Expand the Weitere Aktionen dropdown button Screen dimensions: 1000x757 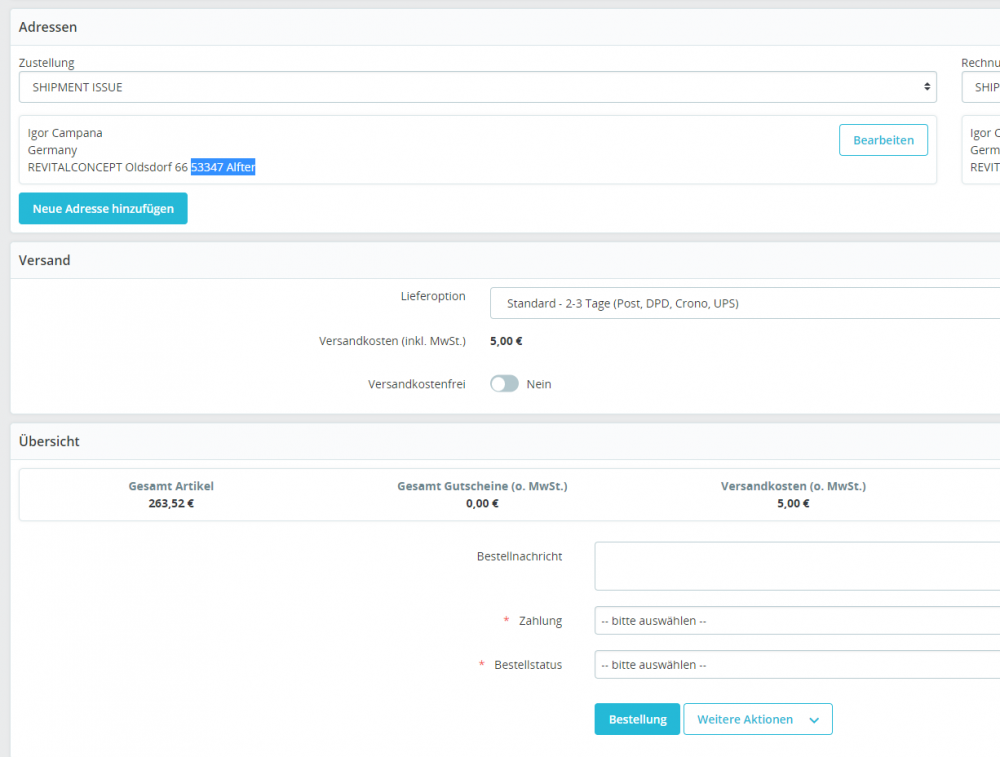tap(758, 719)
